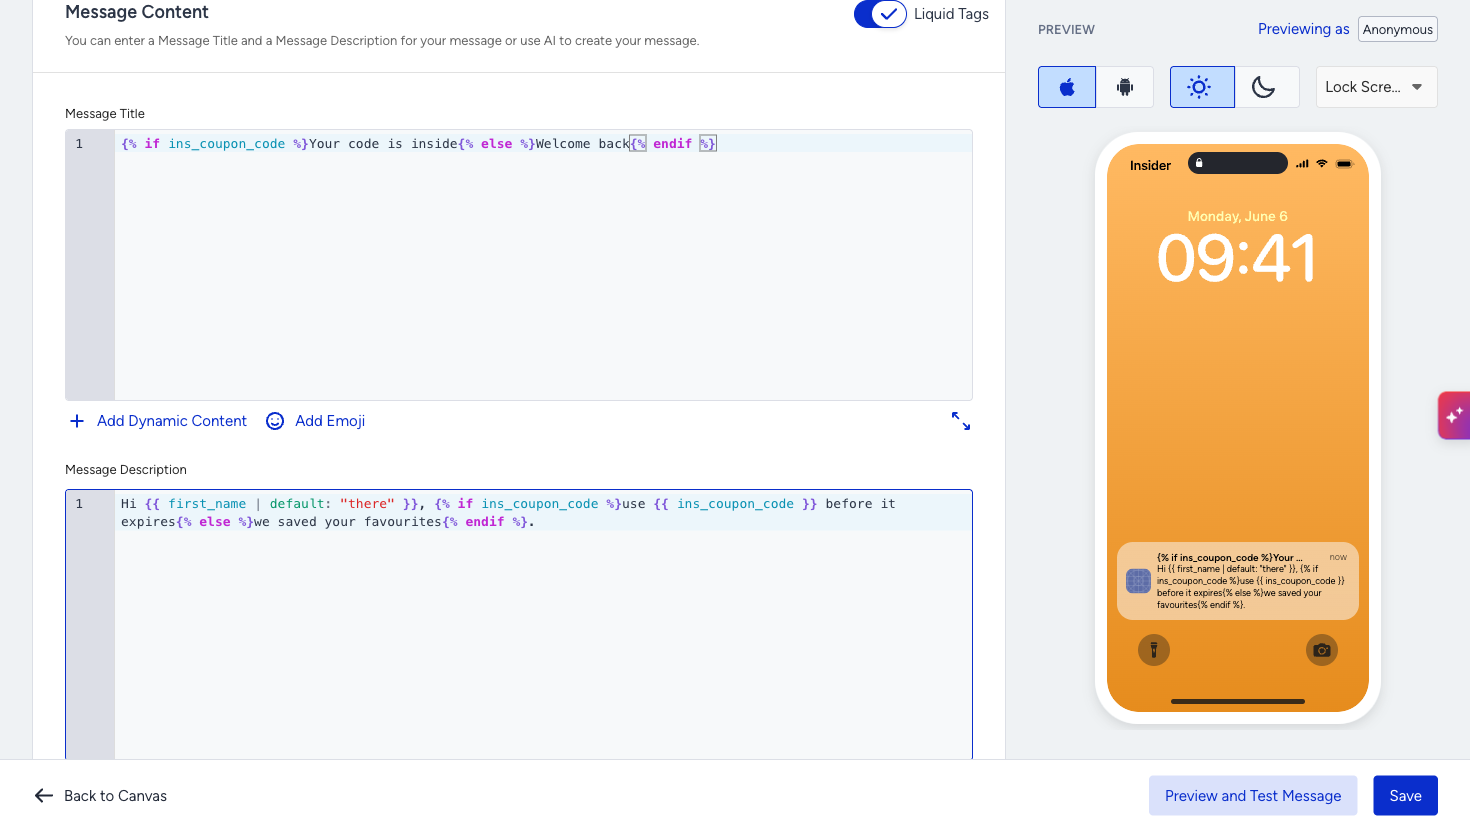Click the Save button
Screen dimensions: 1470x831
pos(1405,796)
